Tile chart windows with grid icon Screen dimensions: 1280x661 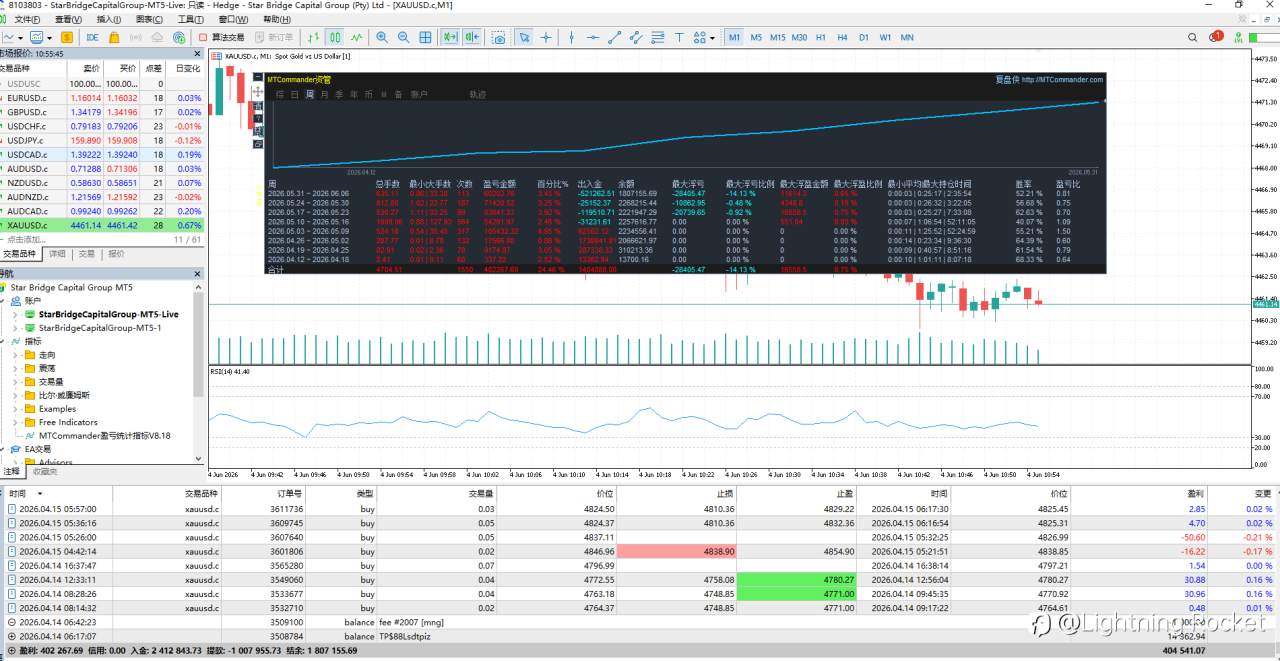(426, 37)
